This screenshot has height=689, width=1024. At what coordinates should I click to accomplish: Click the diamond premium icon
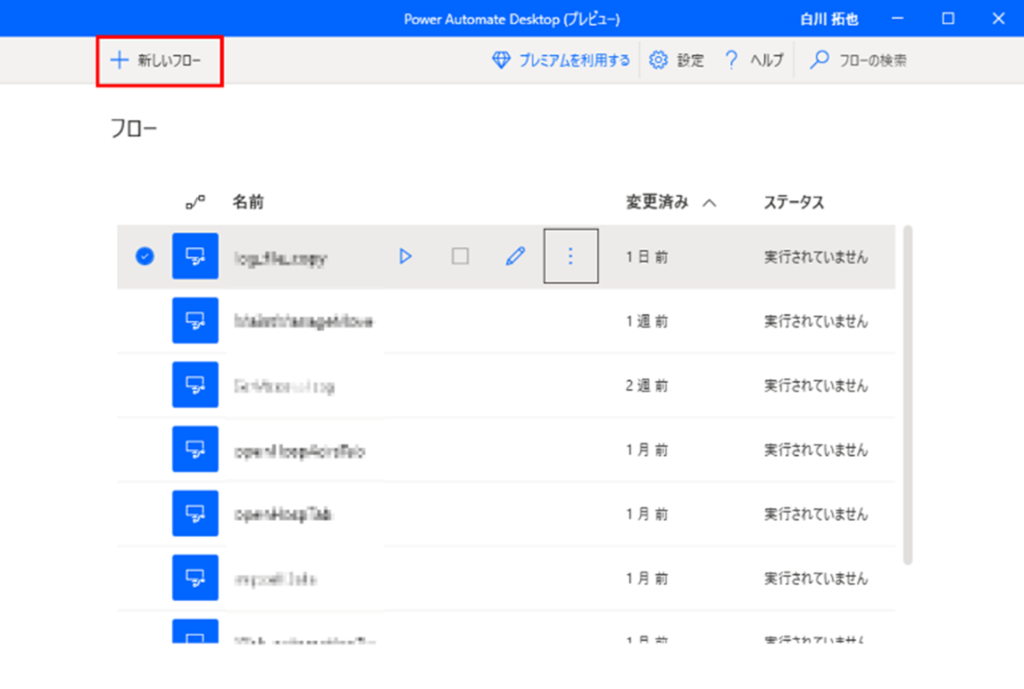[x=501, y=61]
